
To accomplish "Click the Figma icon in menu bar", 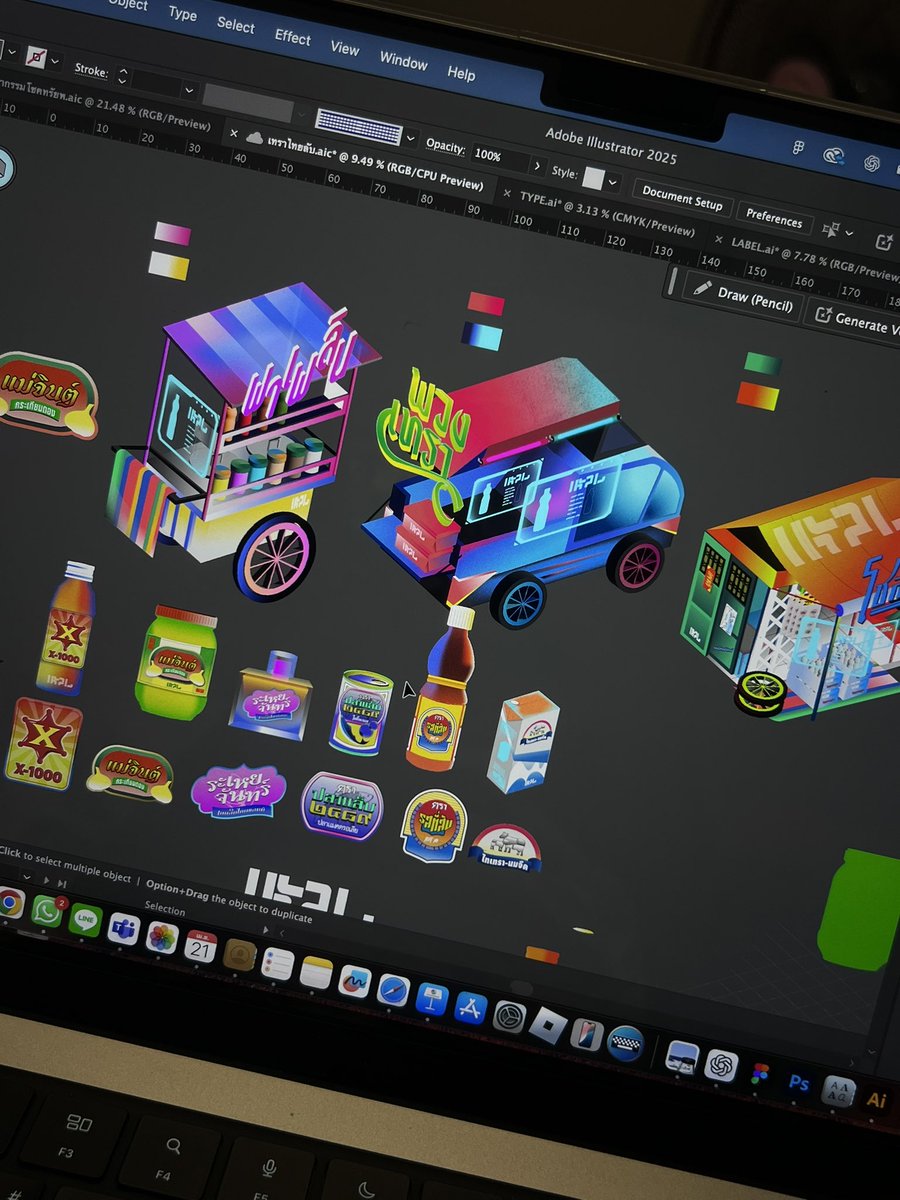I will coord(797,148).
